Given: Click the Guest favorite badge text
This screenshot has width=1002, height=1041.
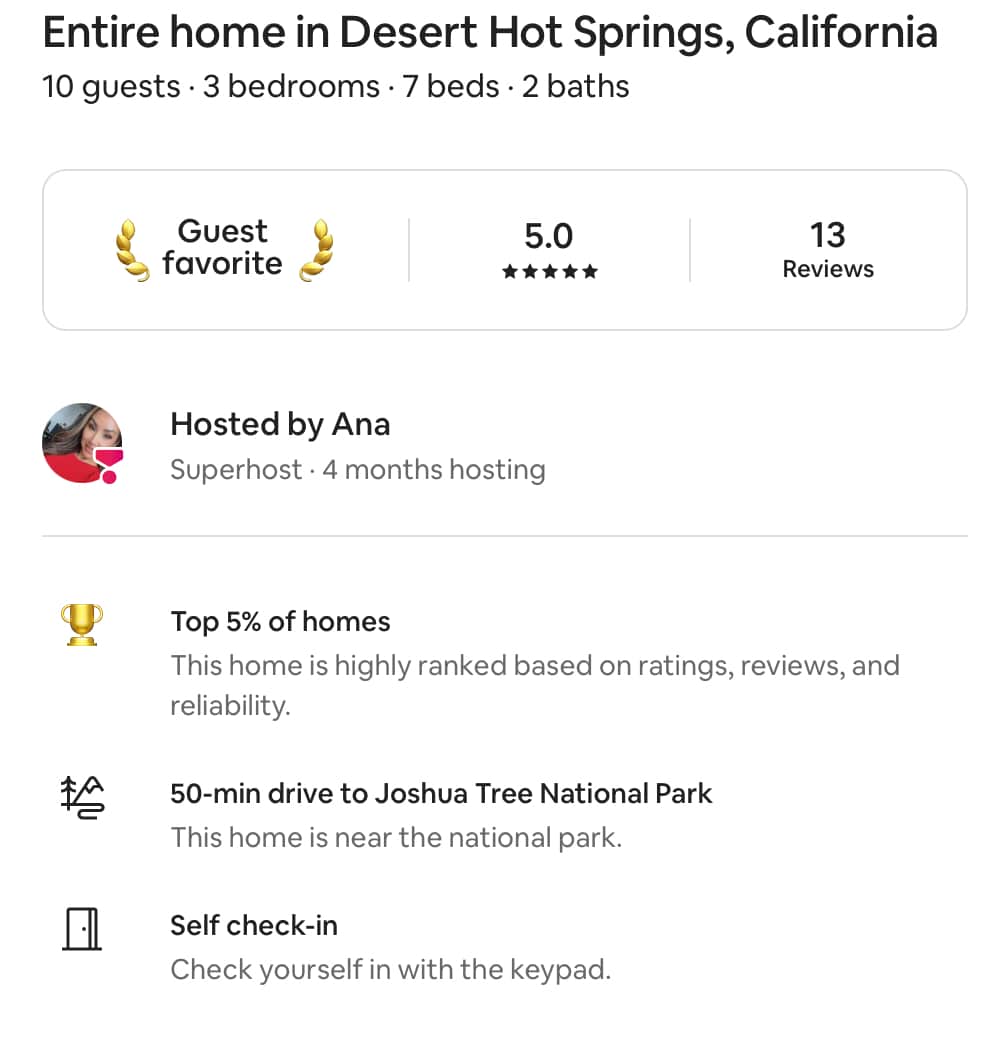Looking at the screenshot, I should click(x=222, y=248).
